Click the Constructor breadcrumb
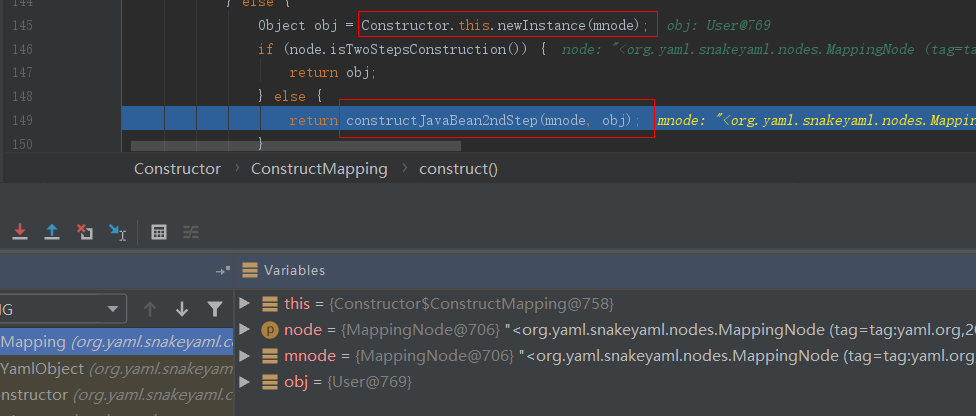Screen dimensions: 976x416 177,169
